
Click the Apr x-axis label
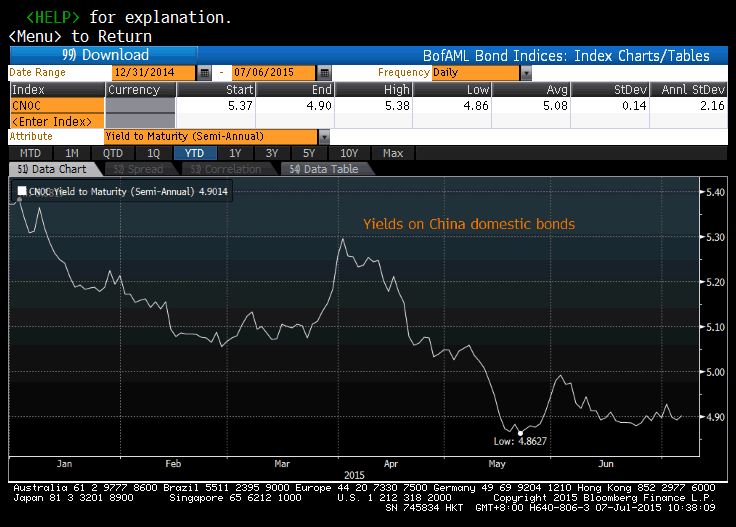[391, 464]
